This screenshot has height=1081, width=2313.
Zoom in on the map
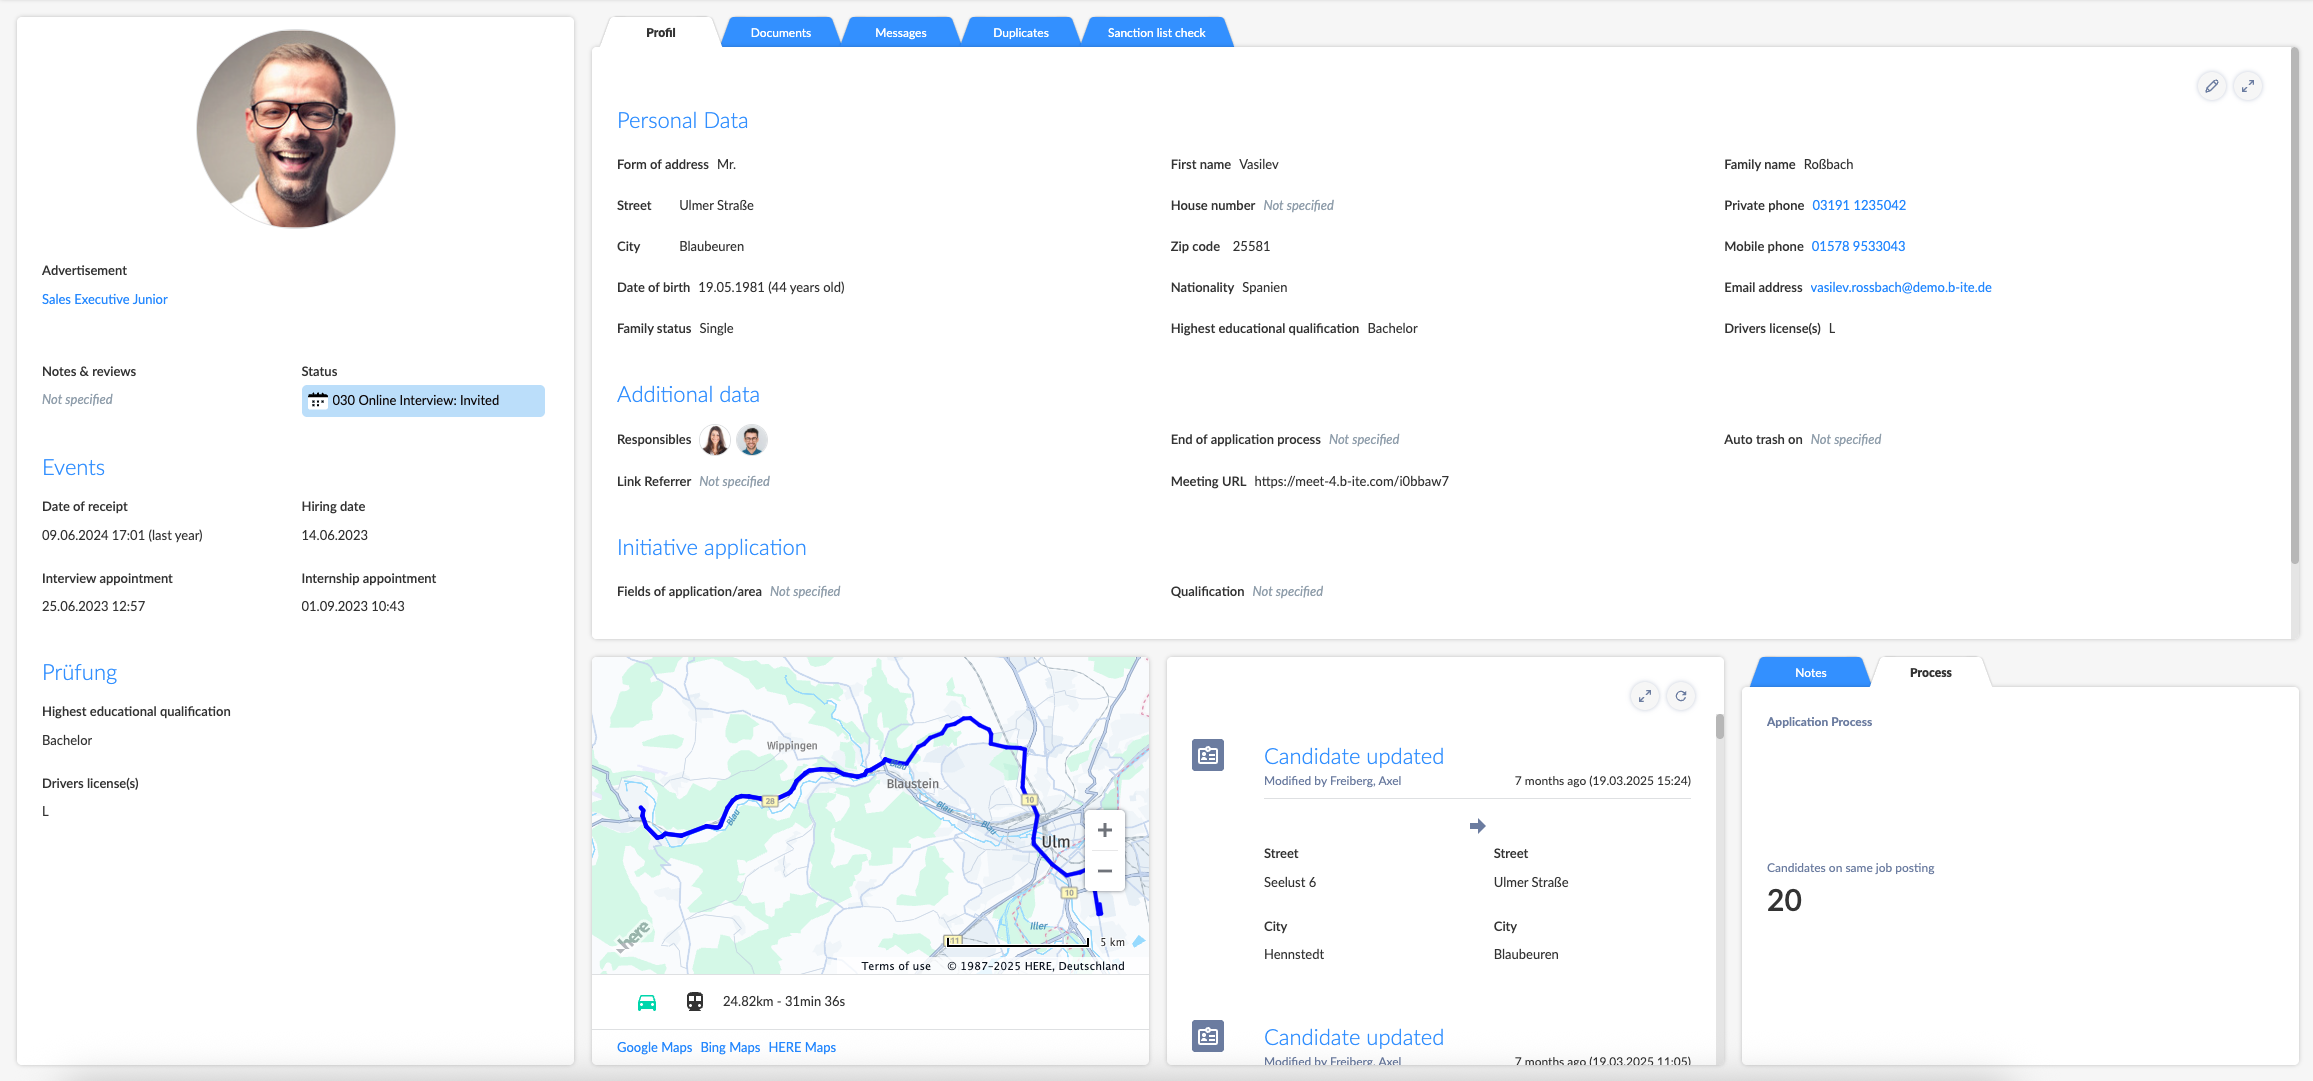coord(1104,830)
